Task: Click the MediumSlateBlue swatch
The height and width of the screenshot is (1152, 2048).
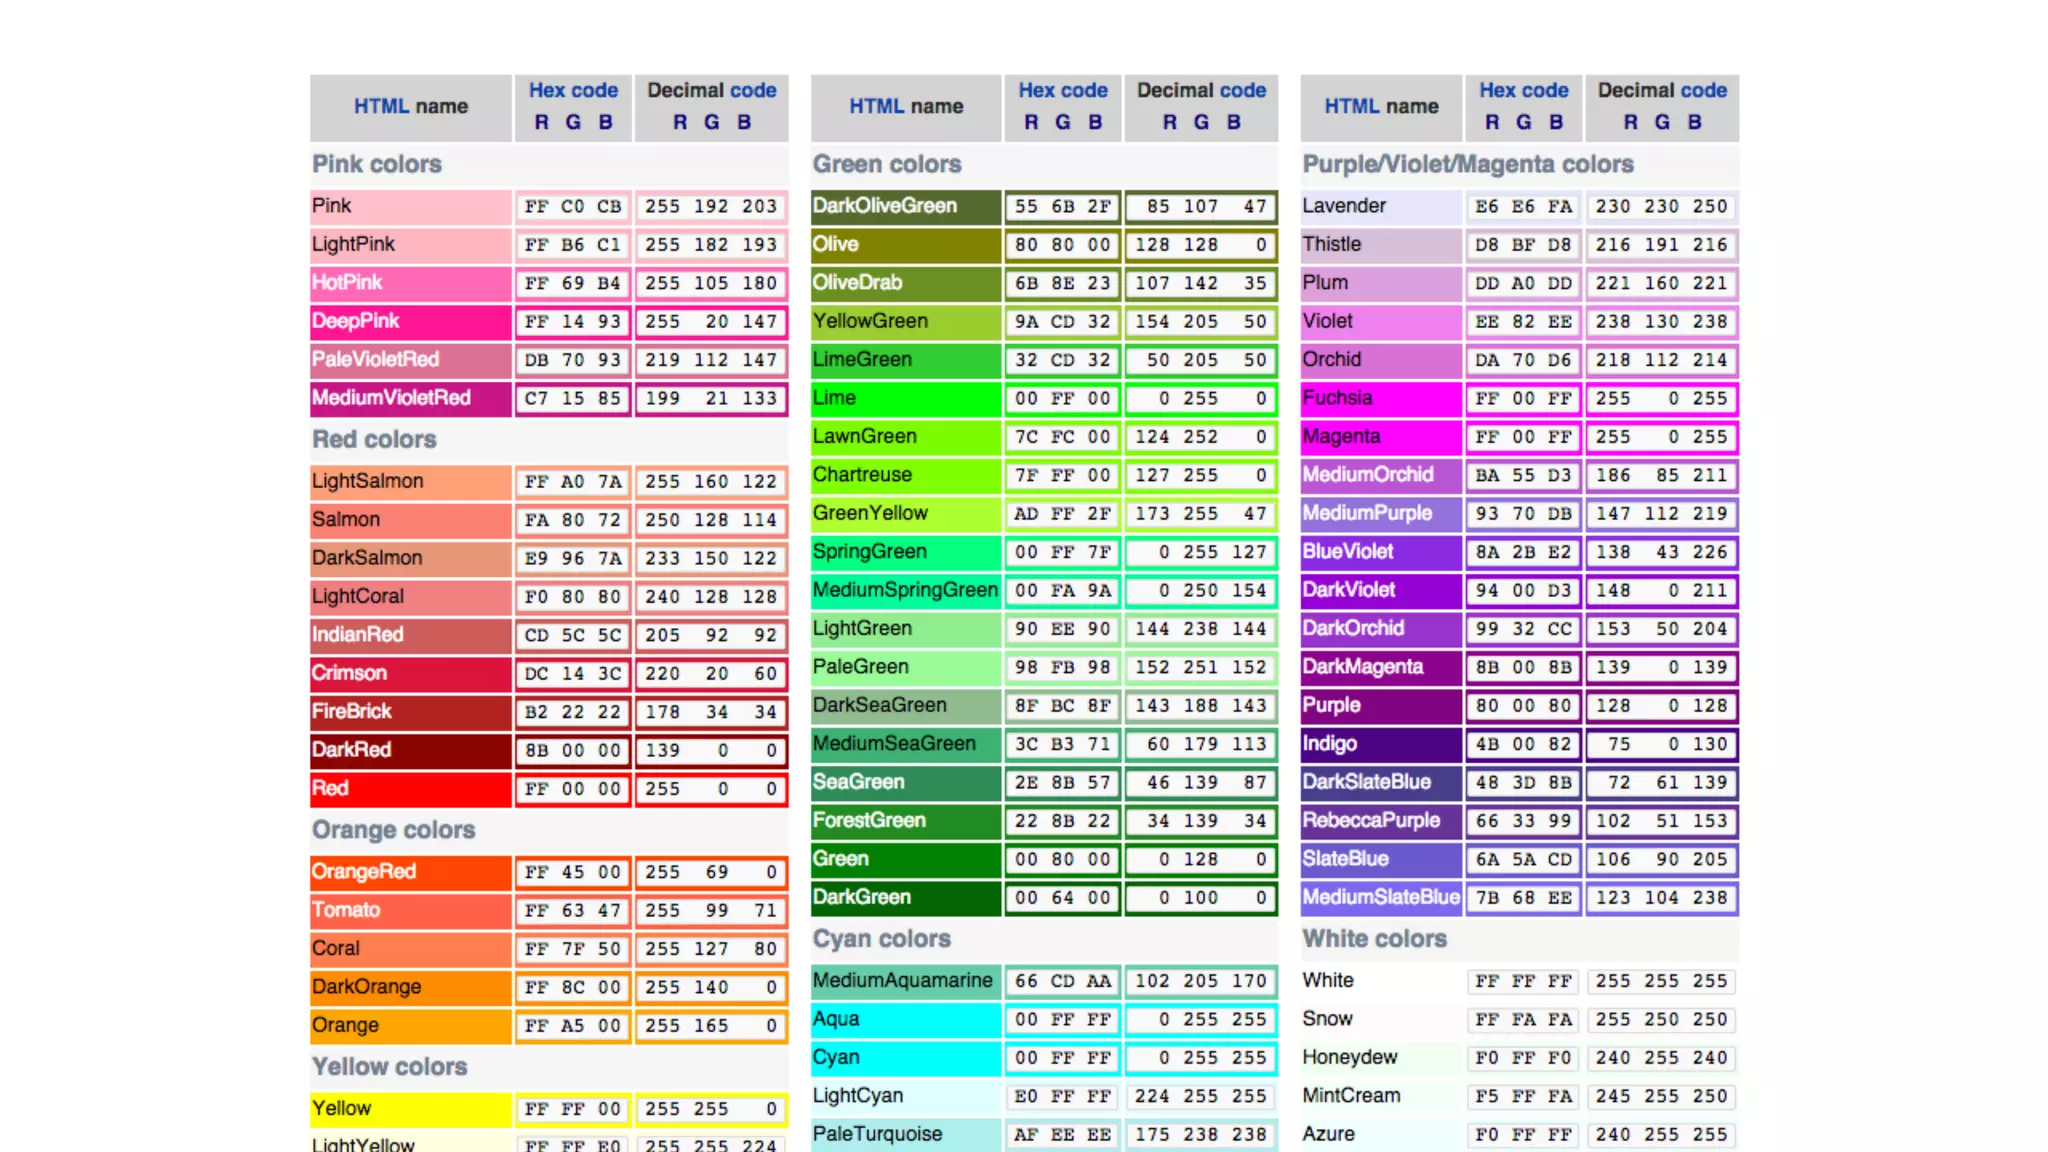Action: pos(1380,898)
